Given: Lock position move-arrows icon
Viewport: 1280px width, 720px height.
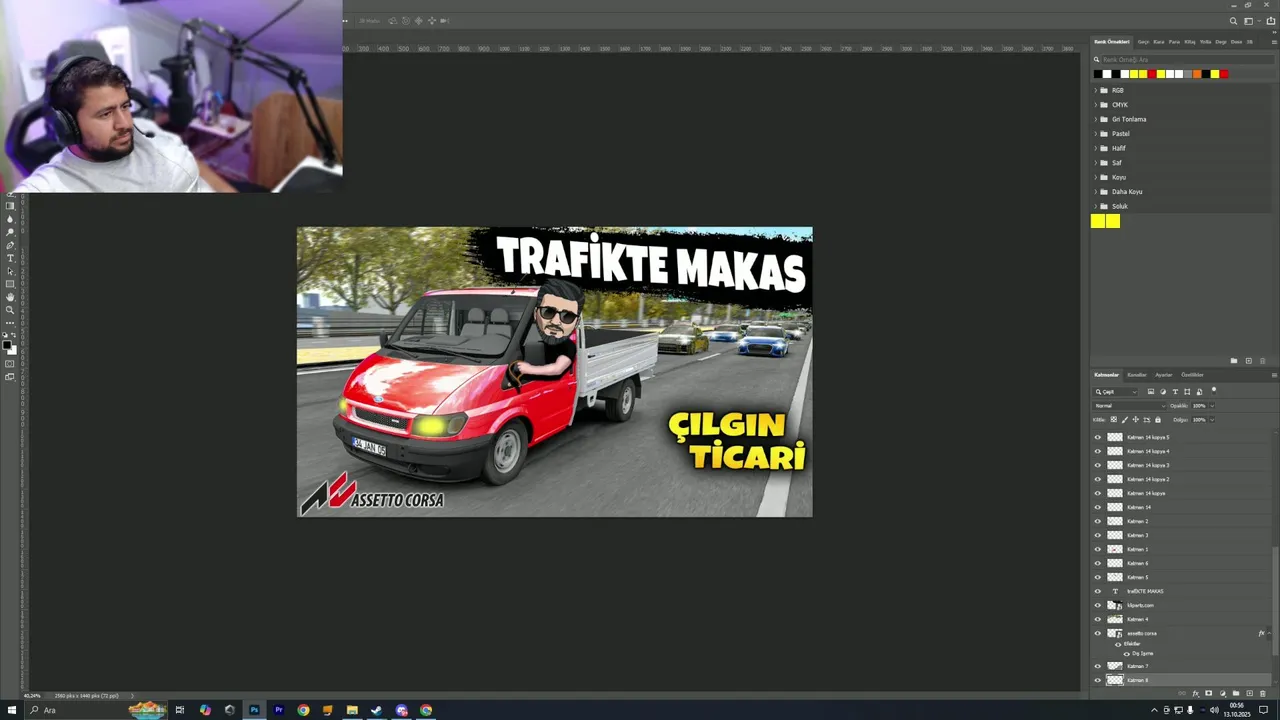Looking at the screenshot, I should (1136, 420).
